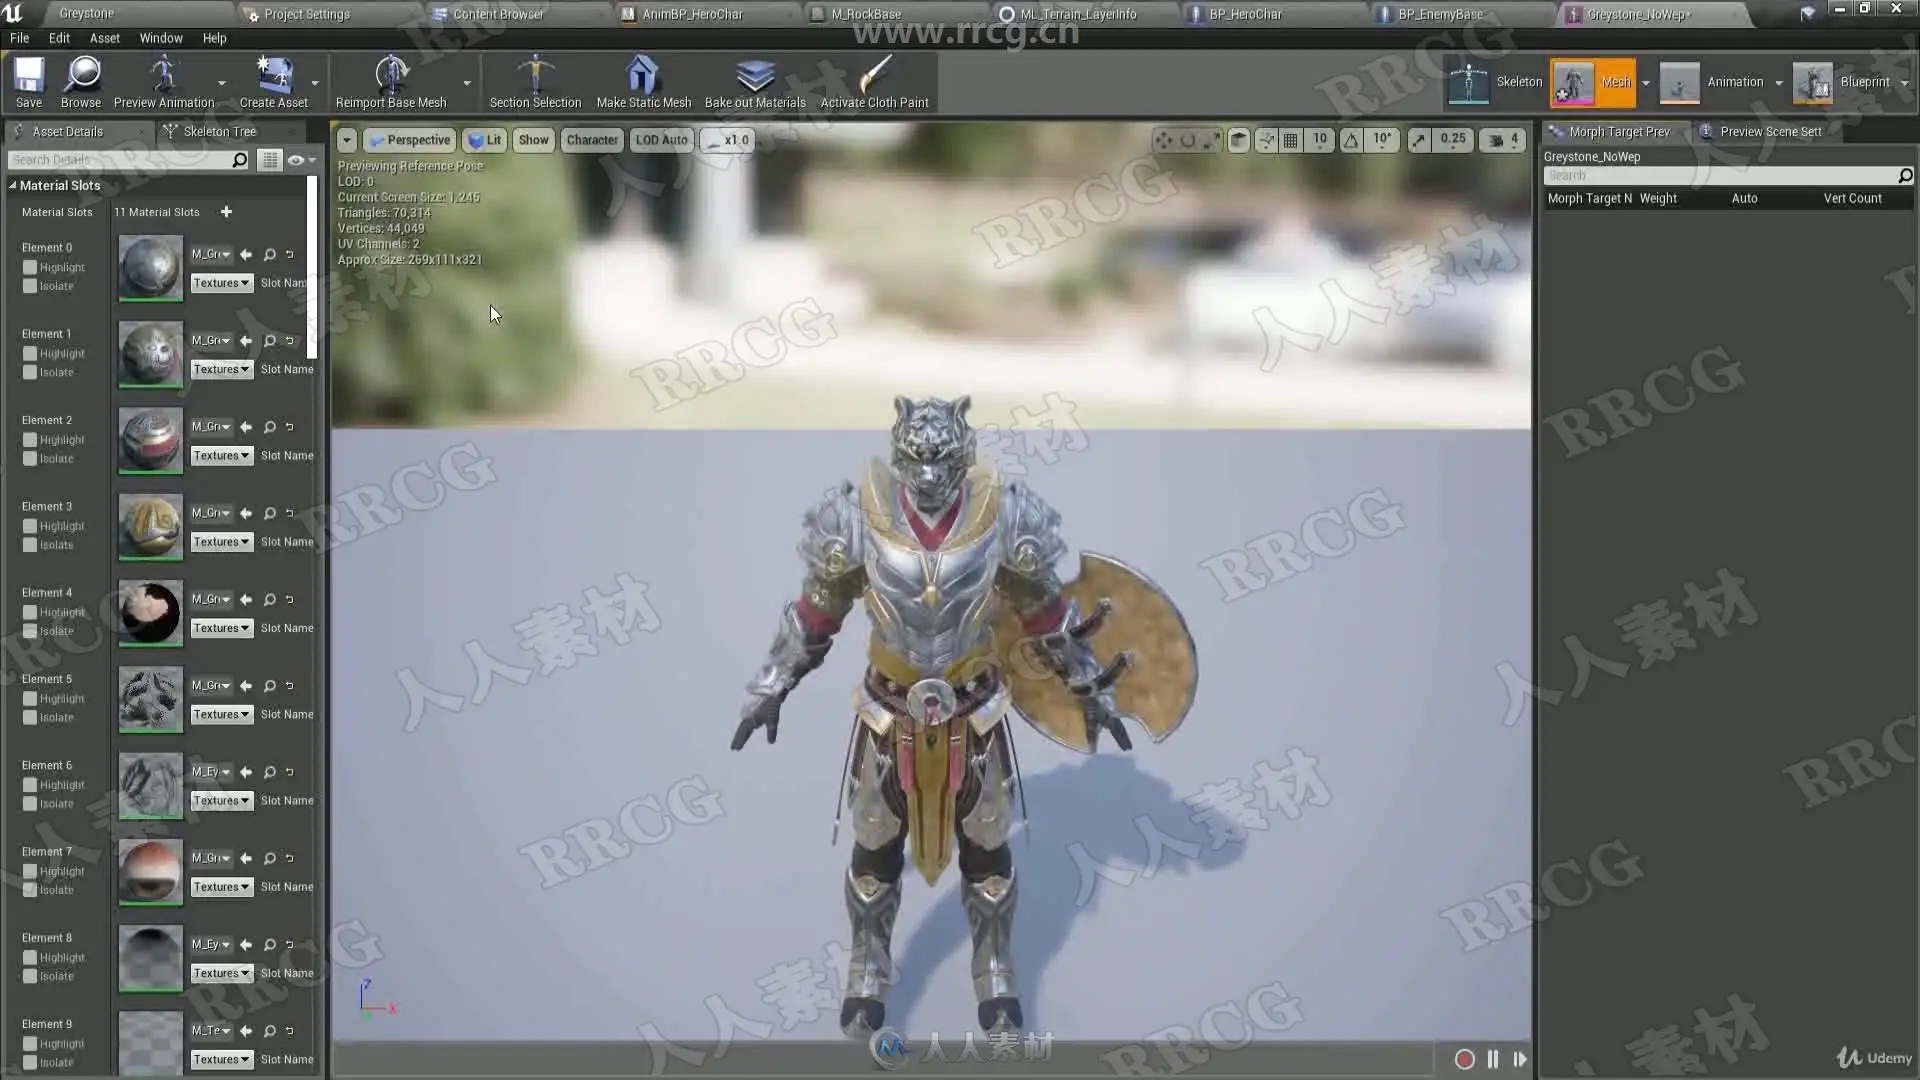Click the LOD Auto button
1920x1080 pixels.
tap(661, 140)
